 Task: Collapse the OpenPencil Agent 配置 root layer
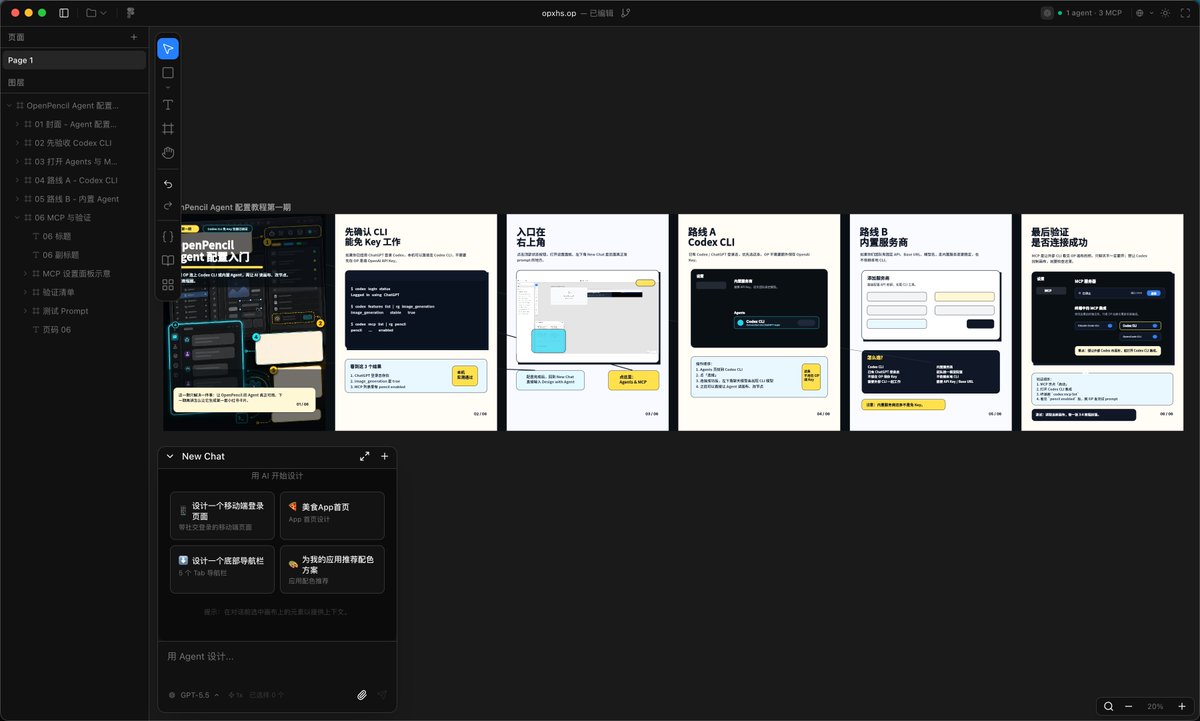click(9, 105)
